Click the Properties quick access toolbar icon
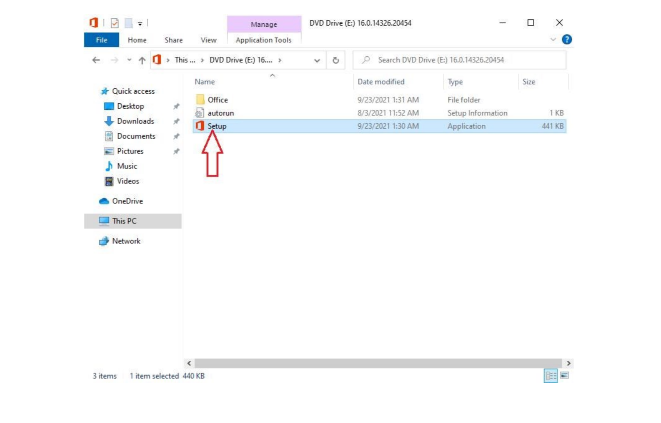This screenshot has width=661, height=423. 114,23
